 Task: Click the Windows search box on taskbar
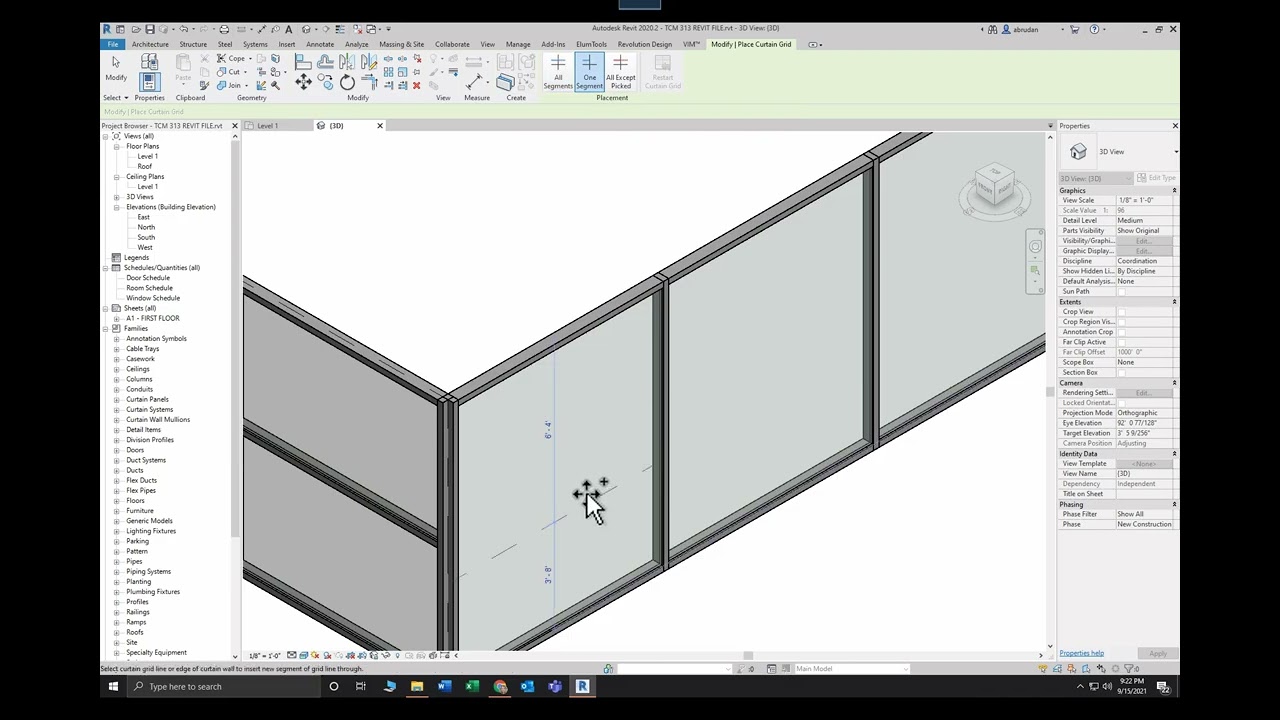(225, 686)
